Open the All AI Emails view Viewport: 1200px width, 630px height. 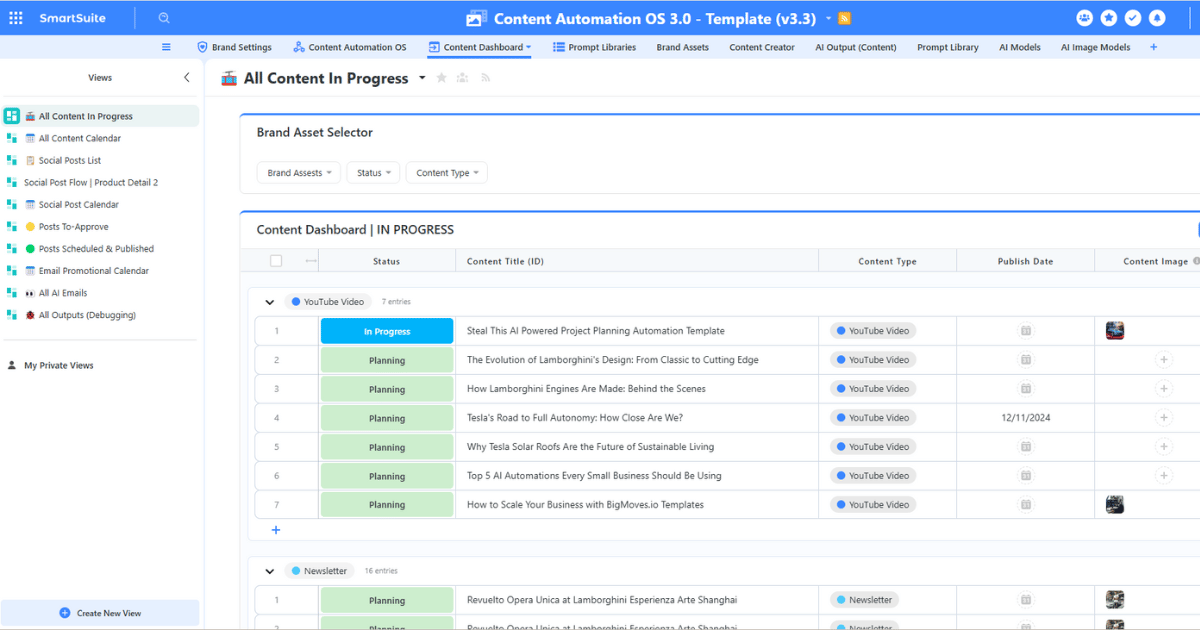(100, 293)
